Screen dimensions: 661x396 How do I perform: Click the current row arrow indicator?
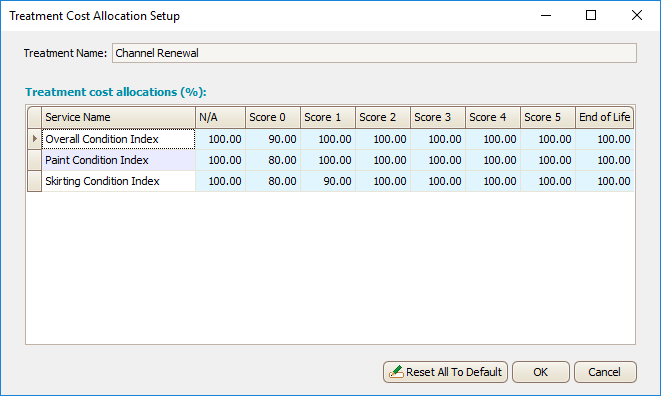(35, 139)
